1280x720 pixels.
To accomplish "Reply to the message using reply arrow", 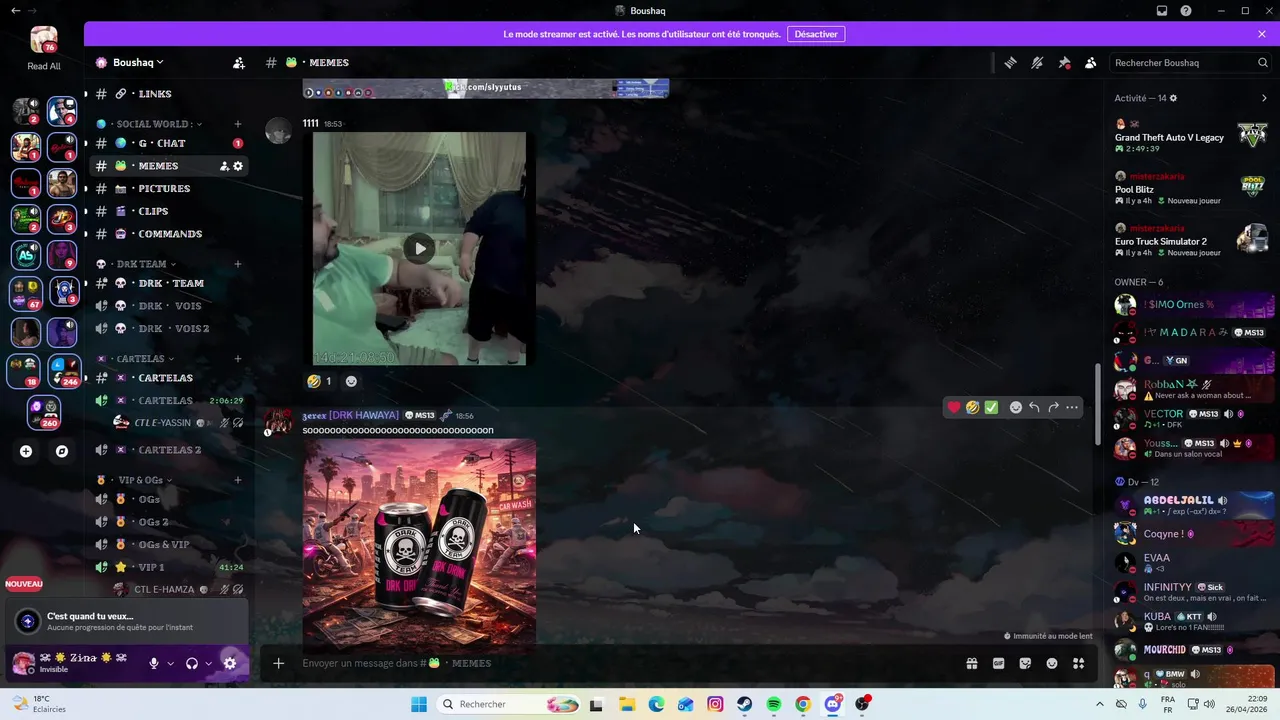I will point(1034,407).
